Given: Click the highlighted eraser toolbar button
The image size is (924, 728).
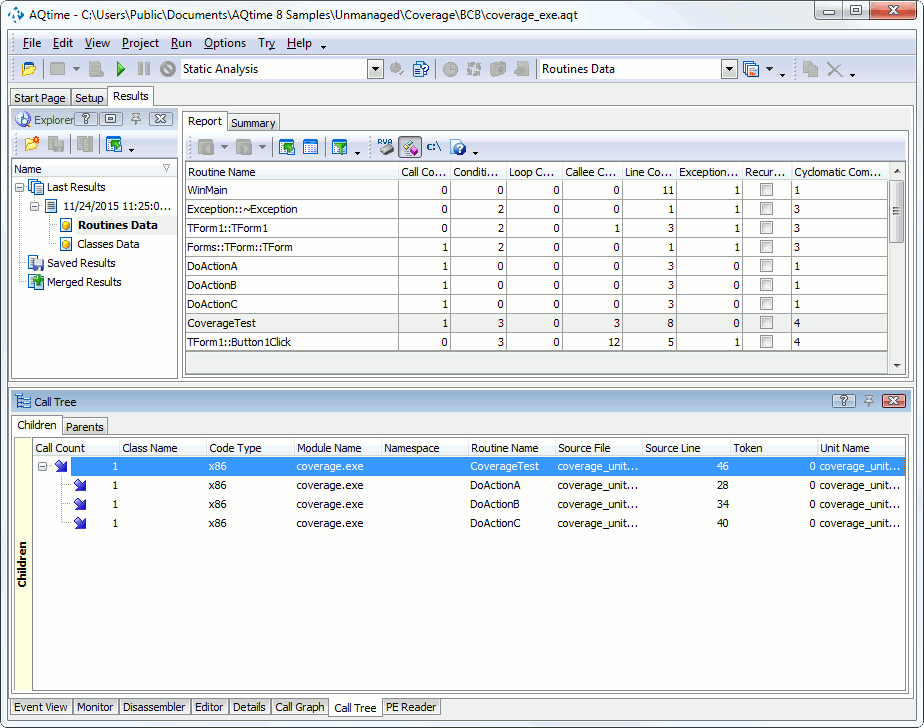Looking at the screenshot, I should click(x=409, y=147).
